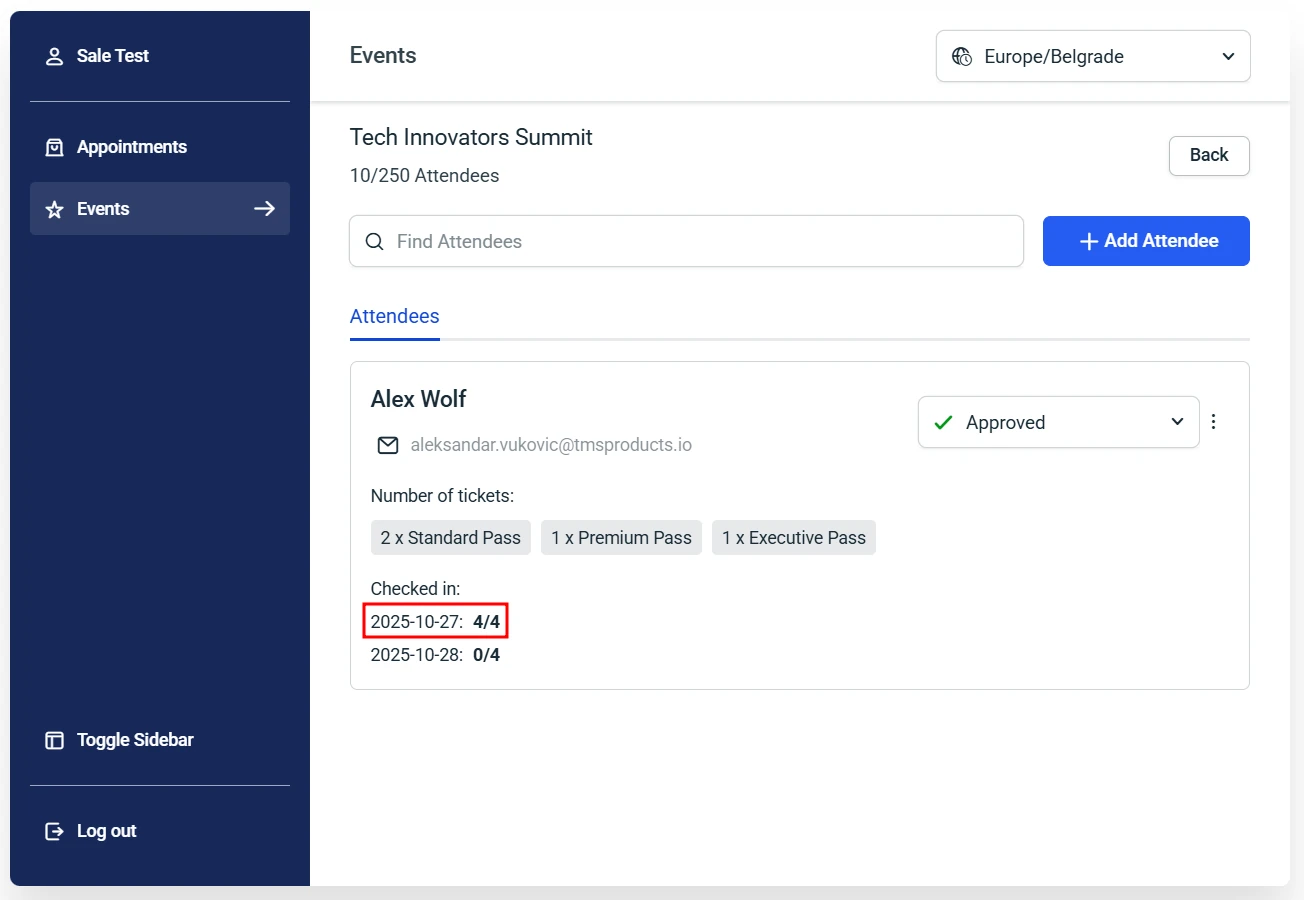Click the envelope icon beside email address

(x=388, y=445)
